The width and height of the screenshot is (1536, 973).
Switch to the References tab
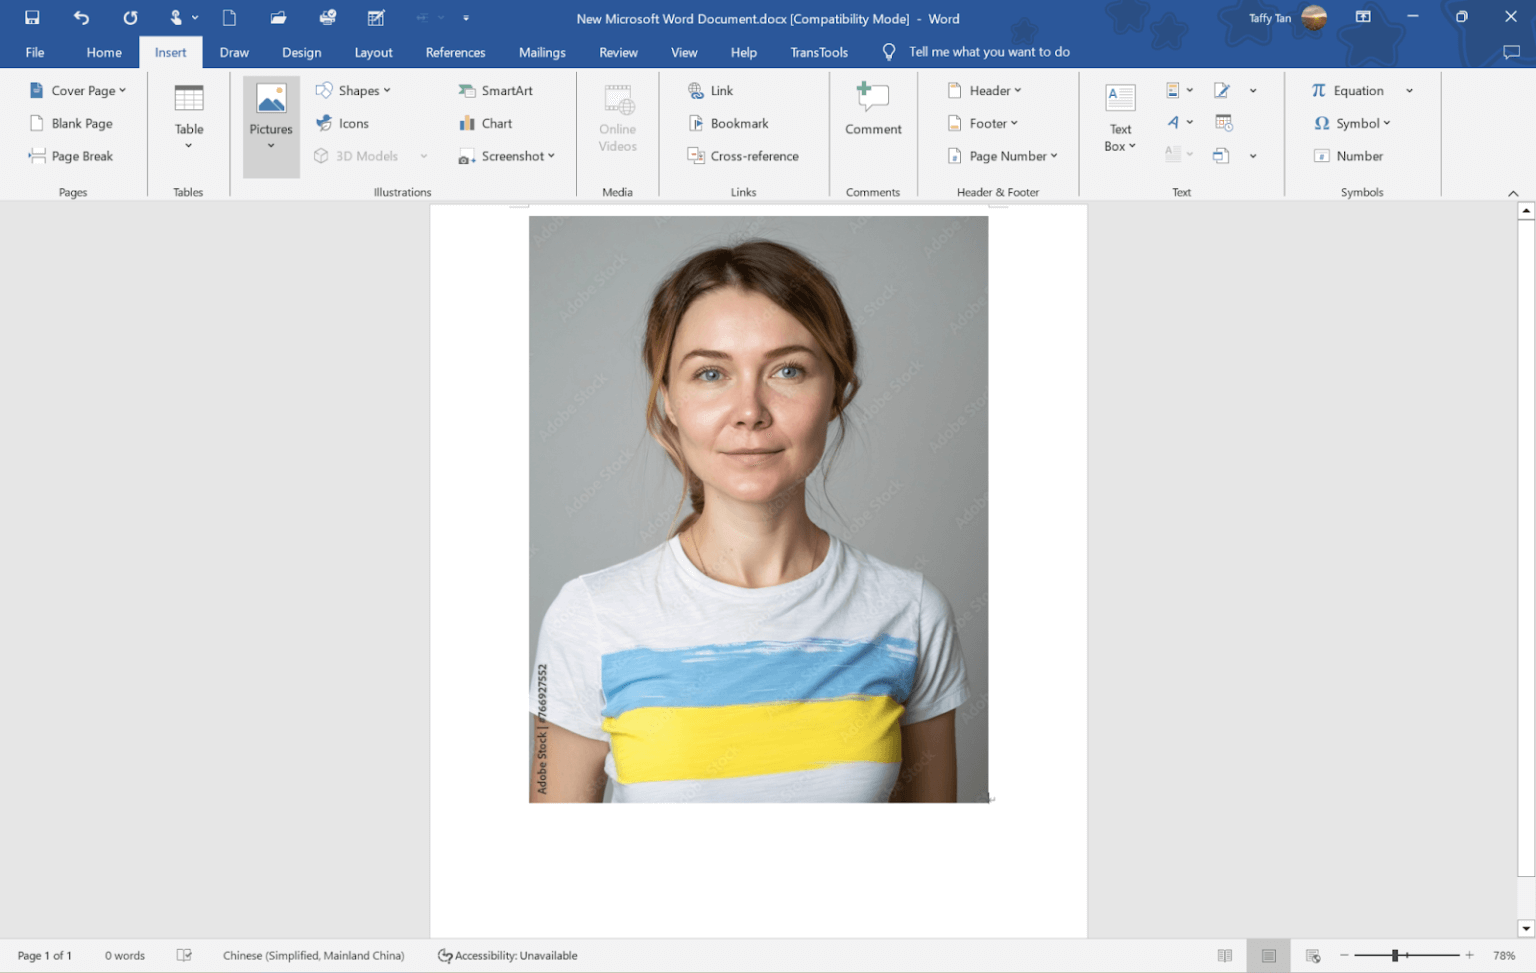pyautogui.click(x=455, y=52)
